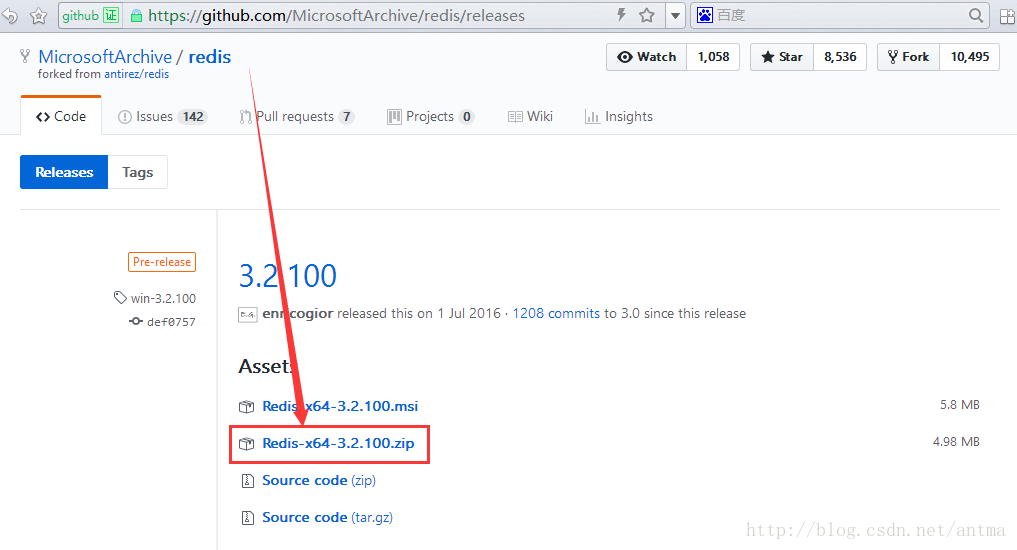Screen dimensions: 1017x550
Task: Click the watchers count 1,058
Action: coord(713,57)
